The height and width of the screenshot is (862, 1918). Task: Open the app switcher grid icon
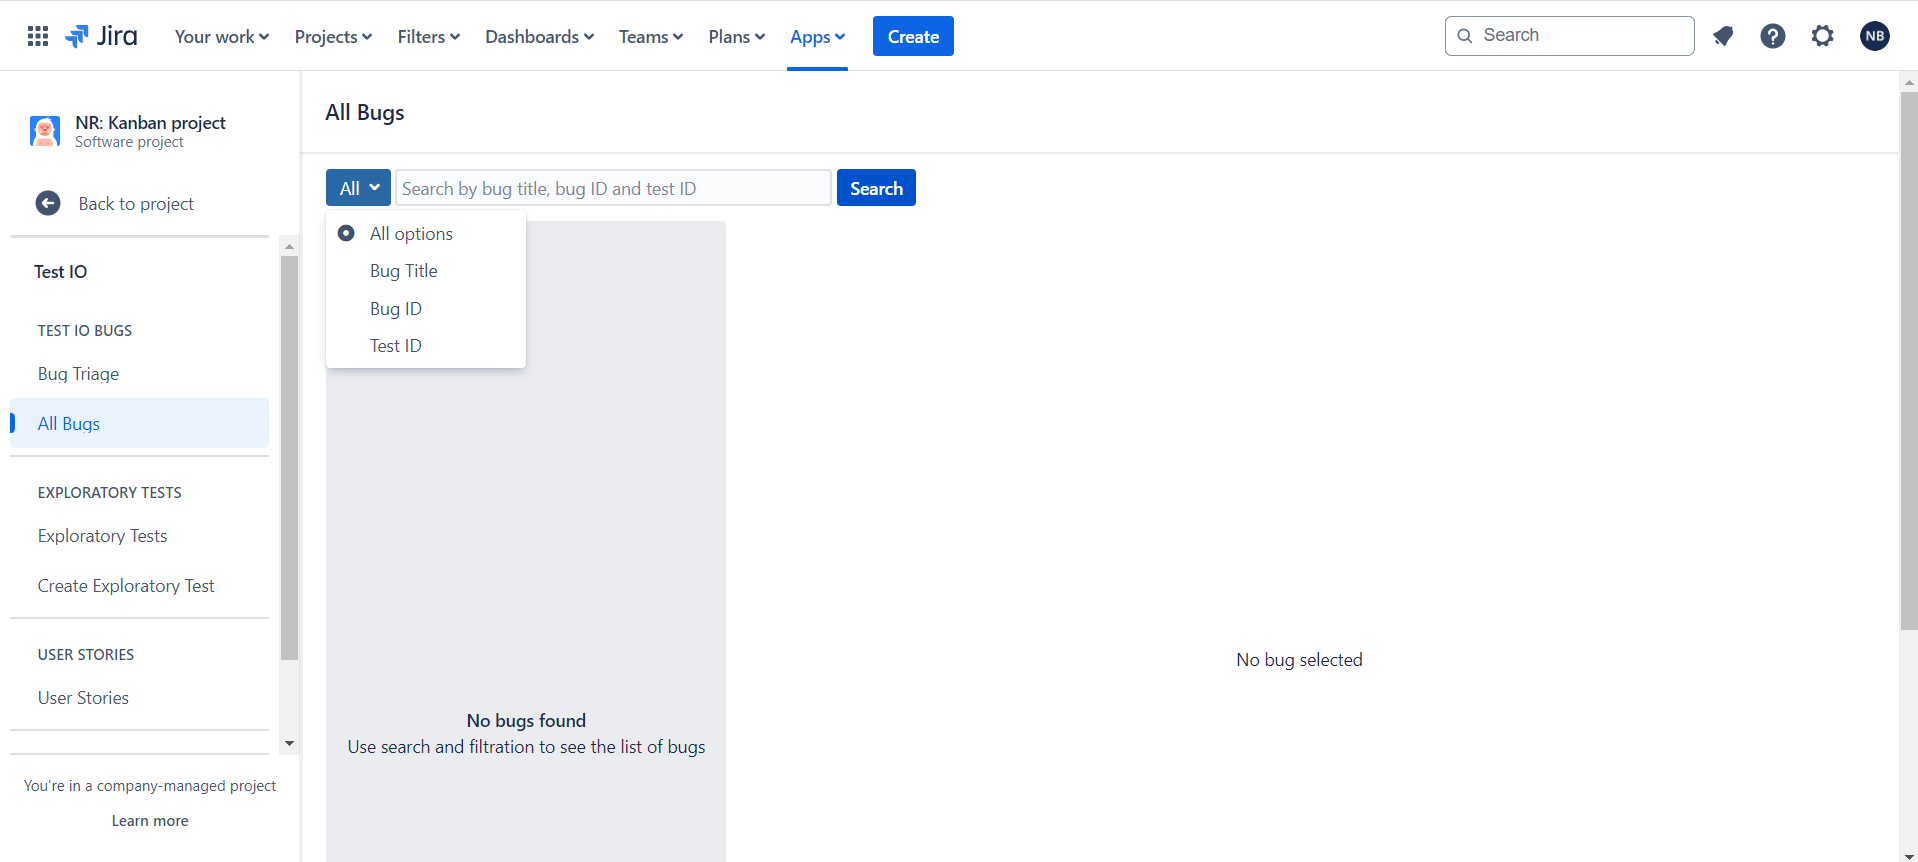coord(38,36)
